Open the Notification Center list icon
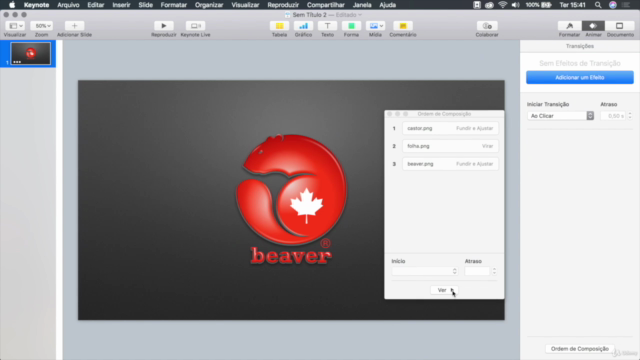The height and width of the screenshot is (360, 640). pyautogui.click(x=626, y=5)
